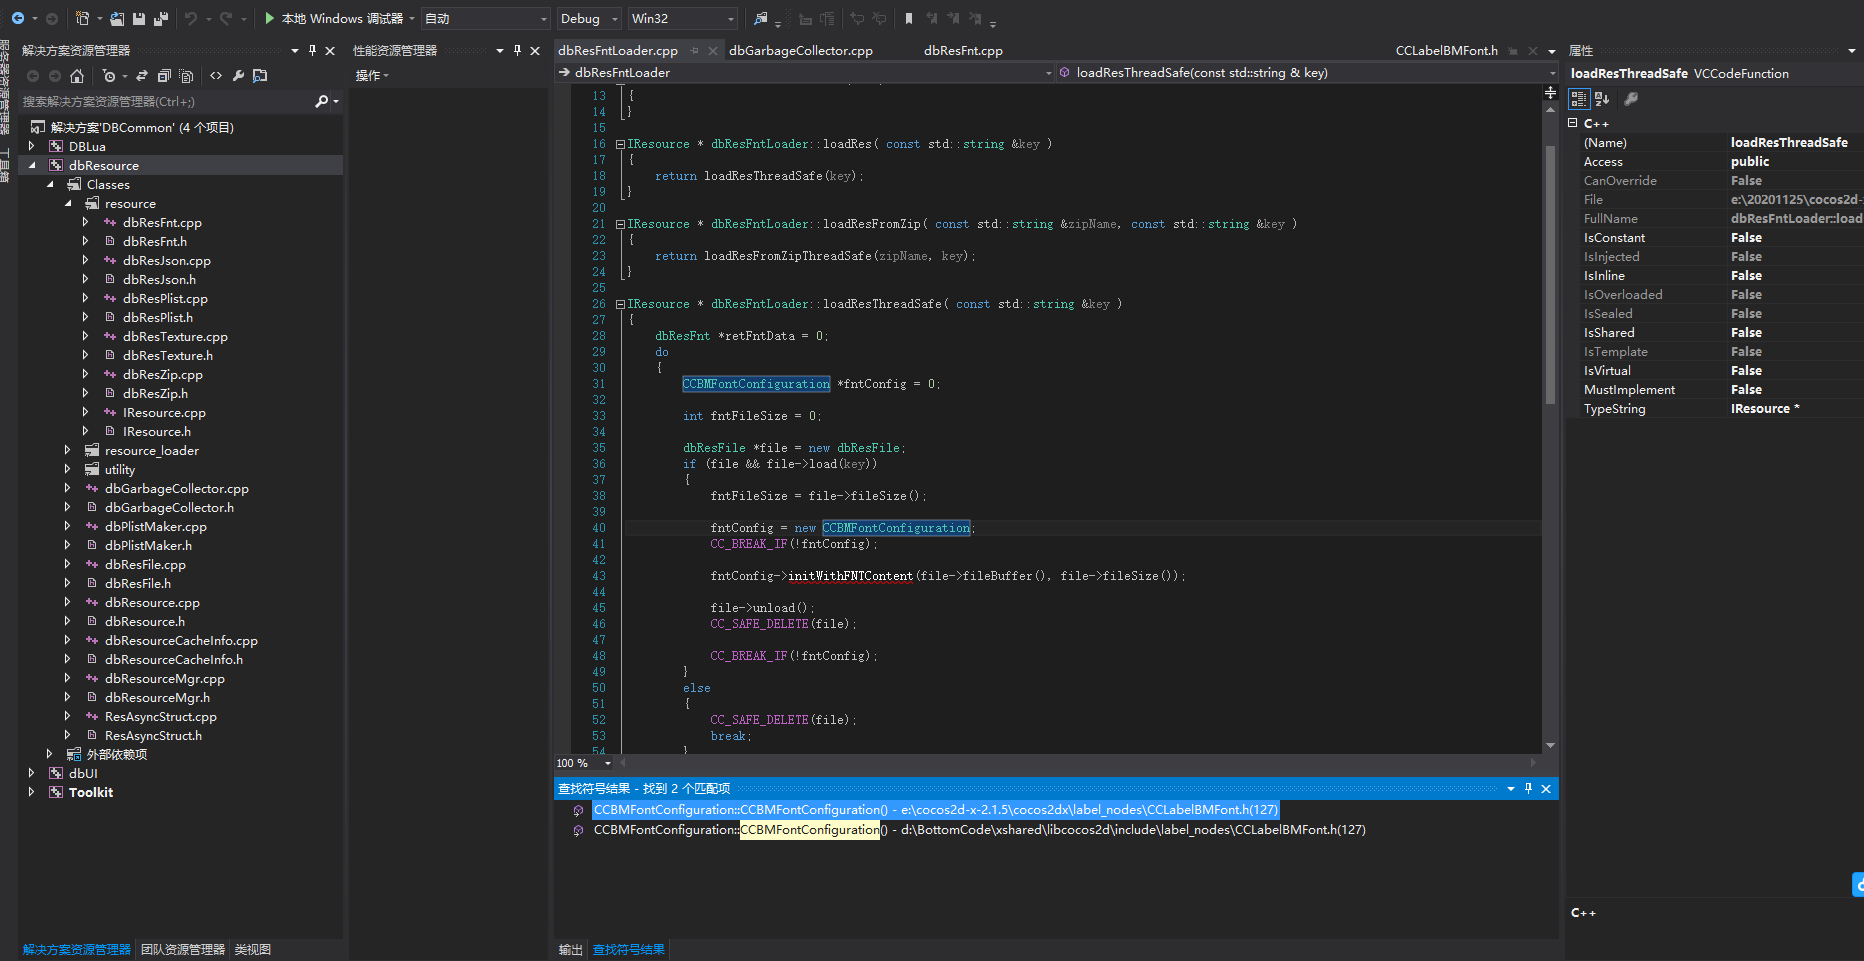The width and height of the screenshot is (1864, 961).
Task: Click the Save All toolbar icon
Action: coord(161,18)
